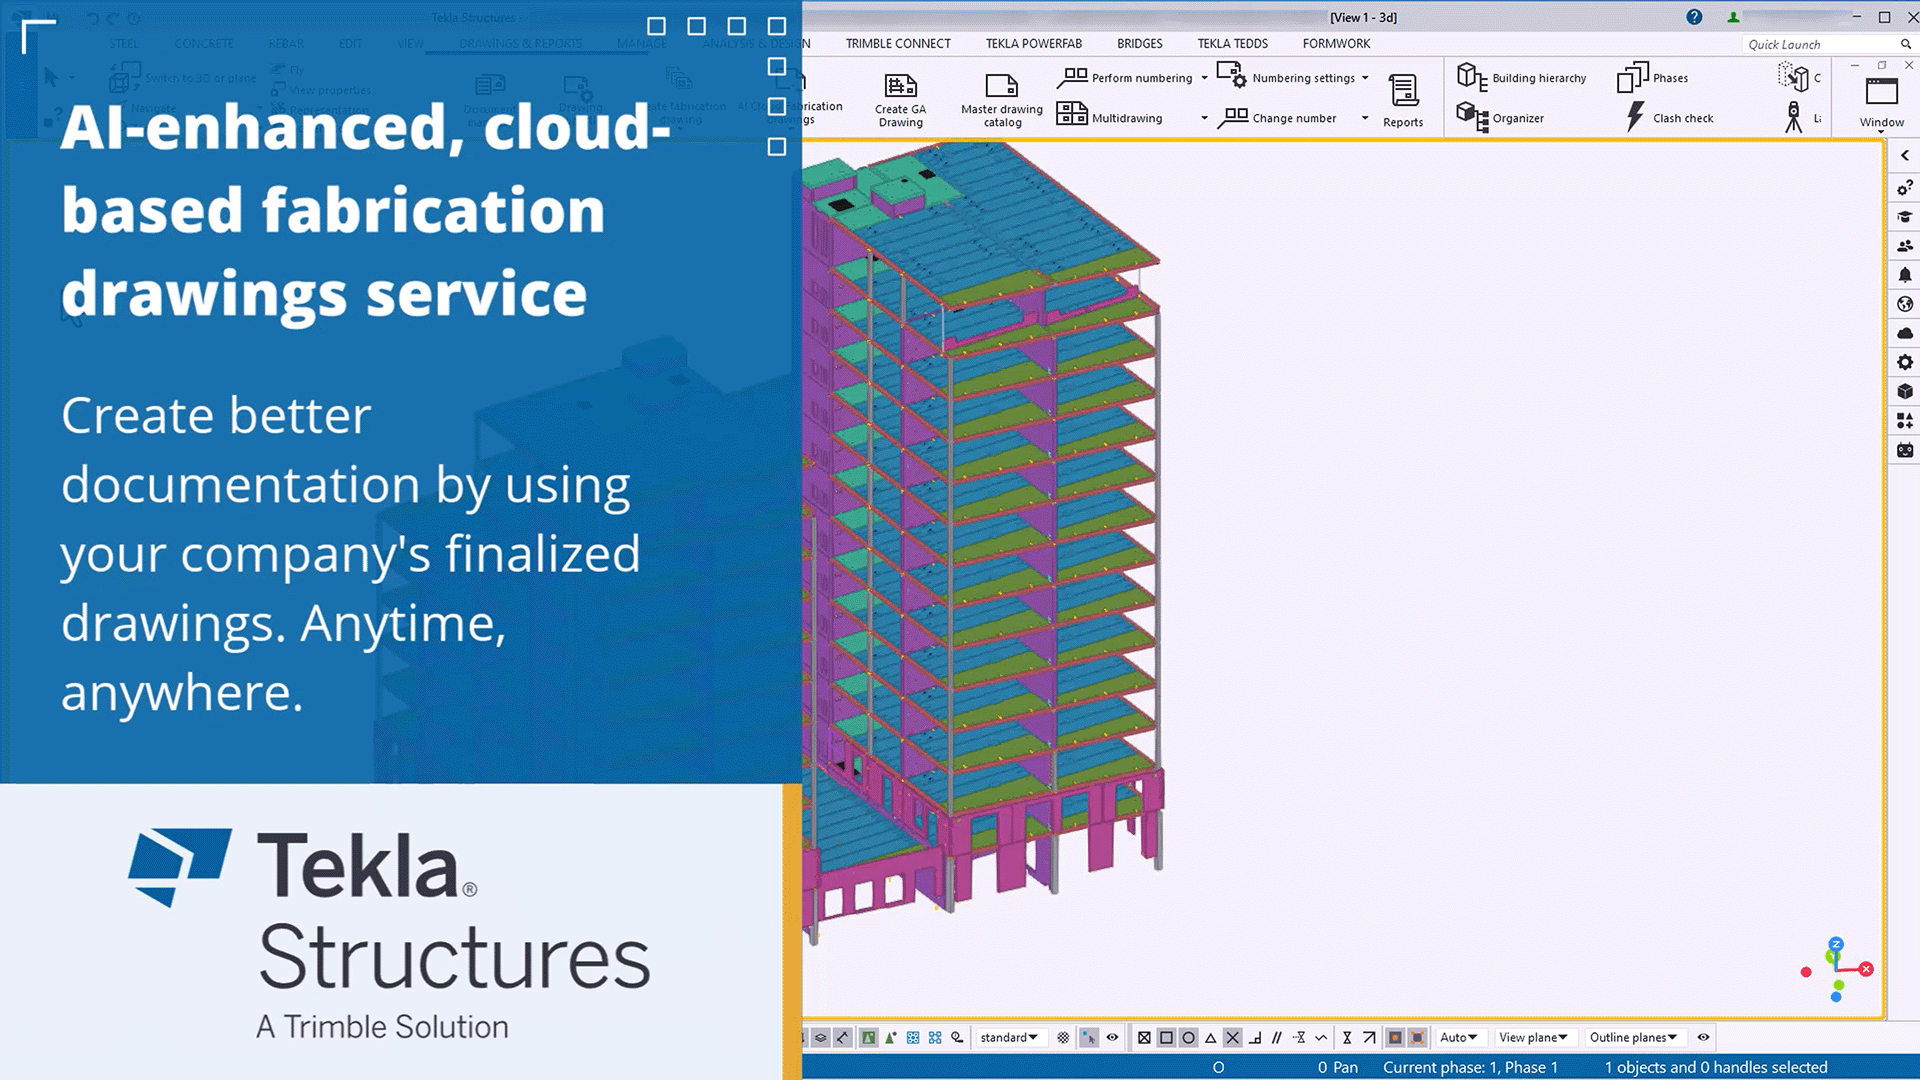Switch to the TRIMBLE CONNECT tab
Image resolution: width=1920 pixels, height=1080 pixels.
pos(898,44)
